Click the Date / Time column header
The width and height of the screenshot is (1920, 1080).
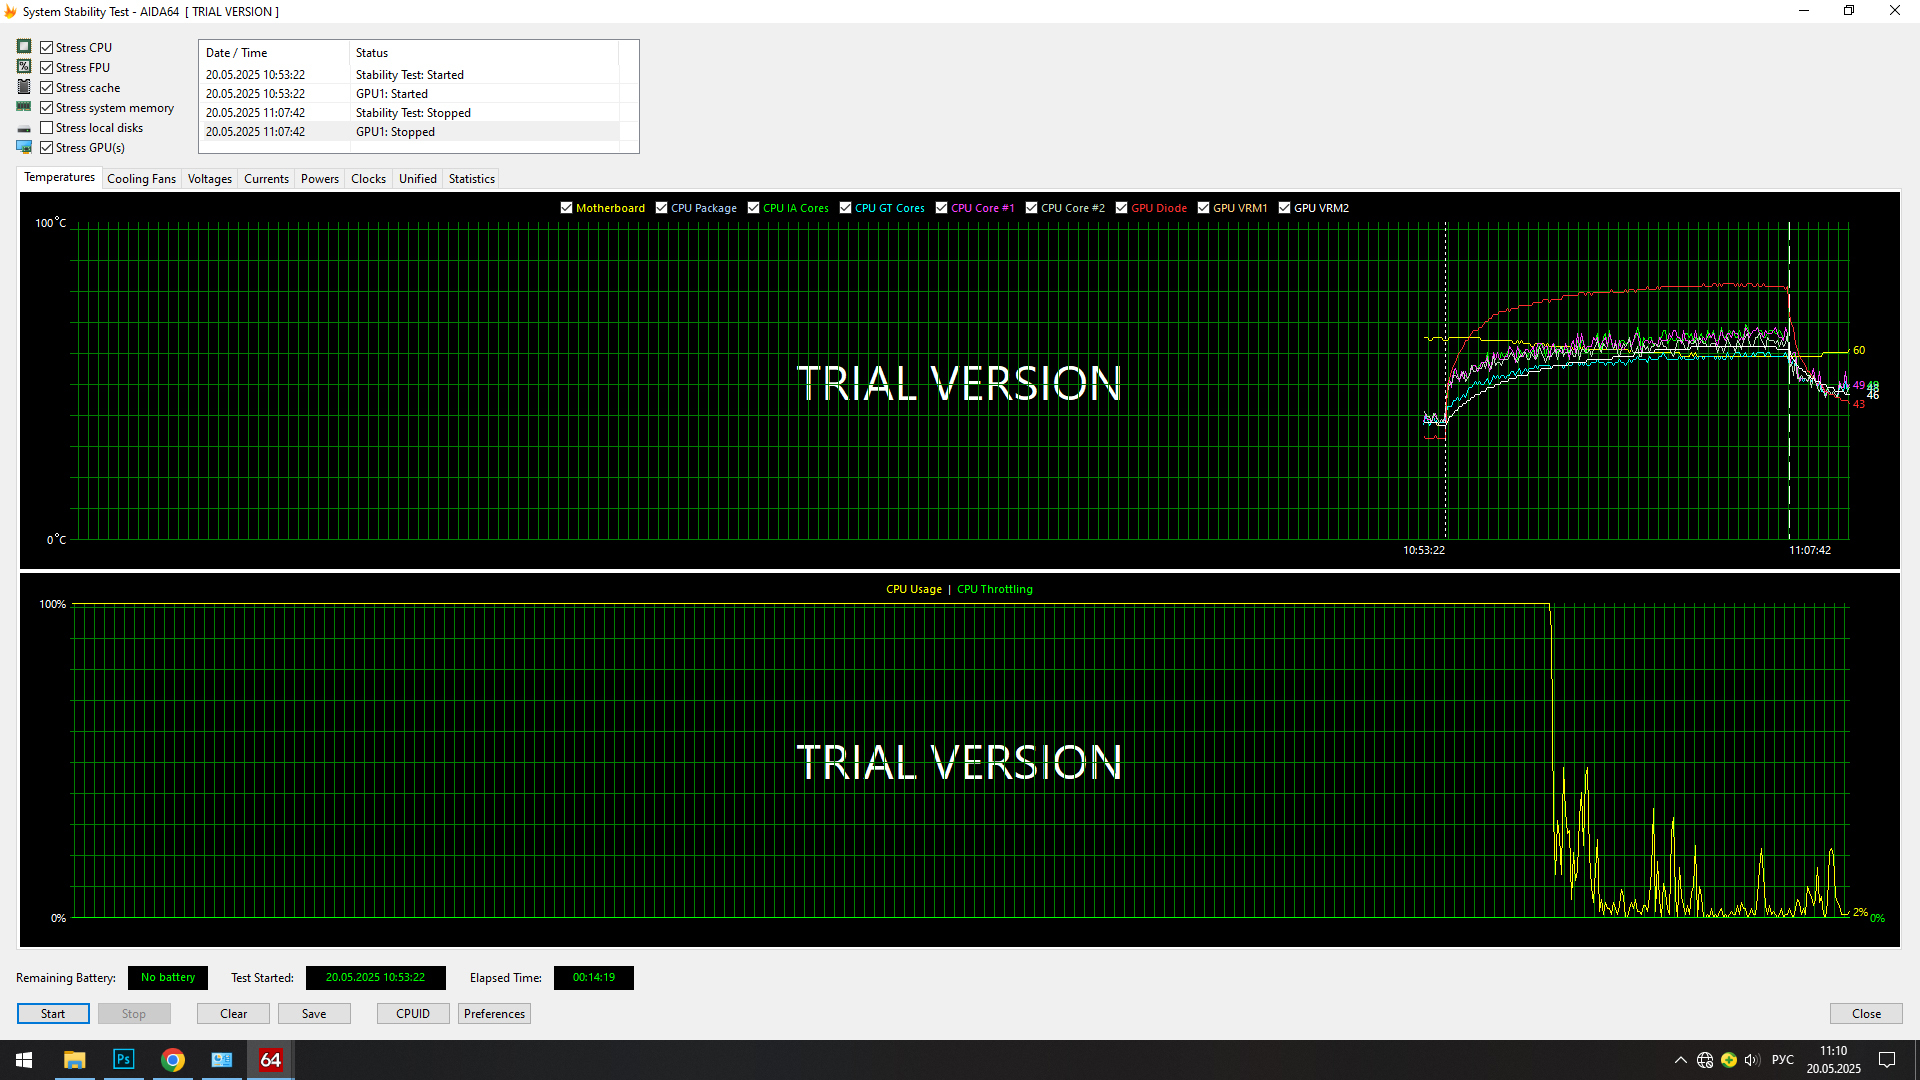click(x=275, y=53)
